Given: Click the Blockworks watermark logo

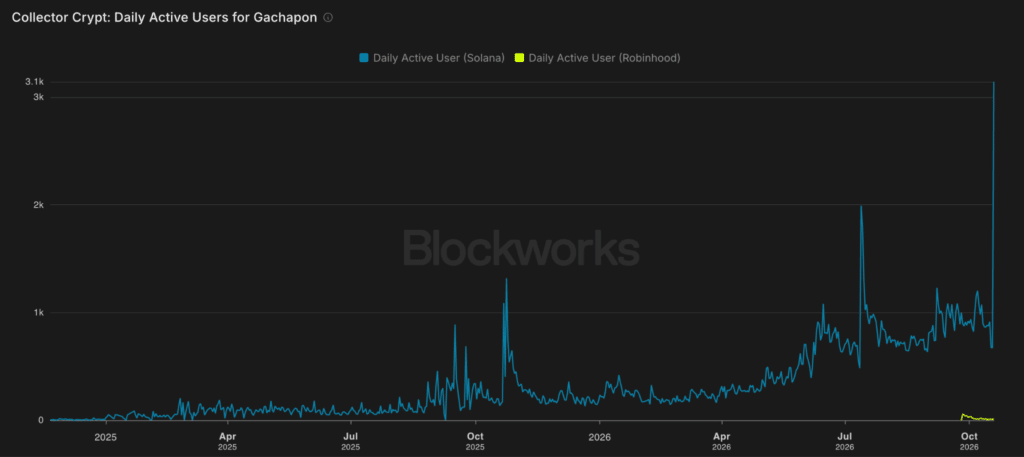Looking at the screenshot, I should pyautogui.click(x=520, y=248).
